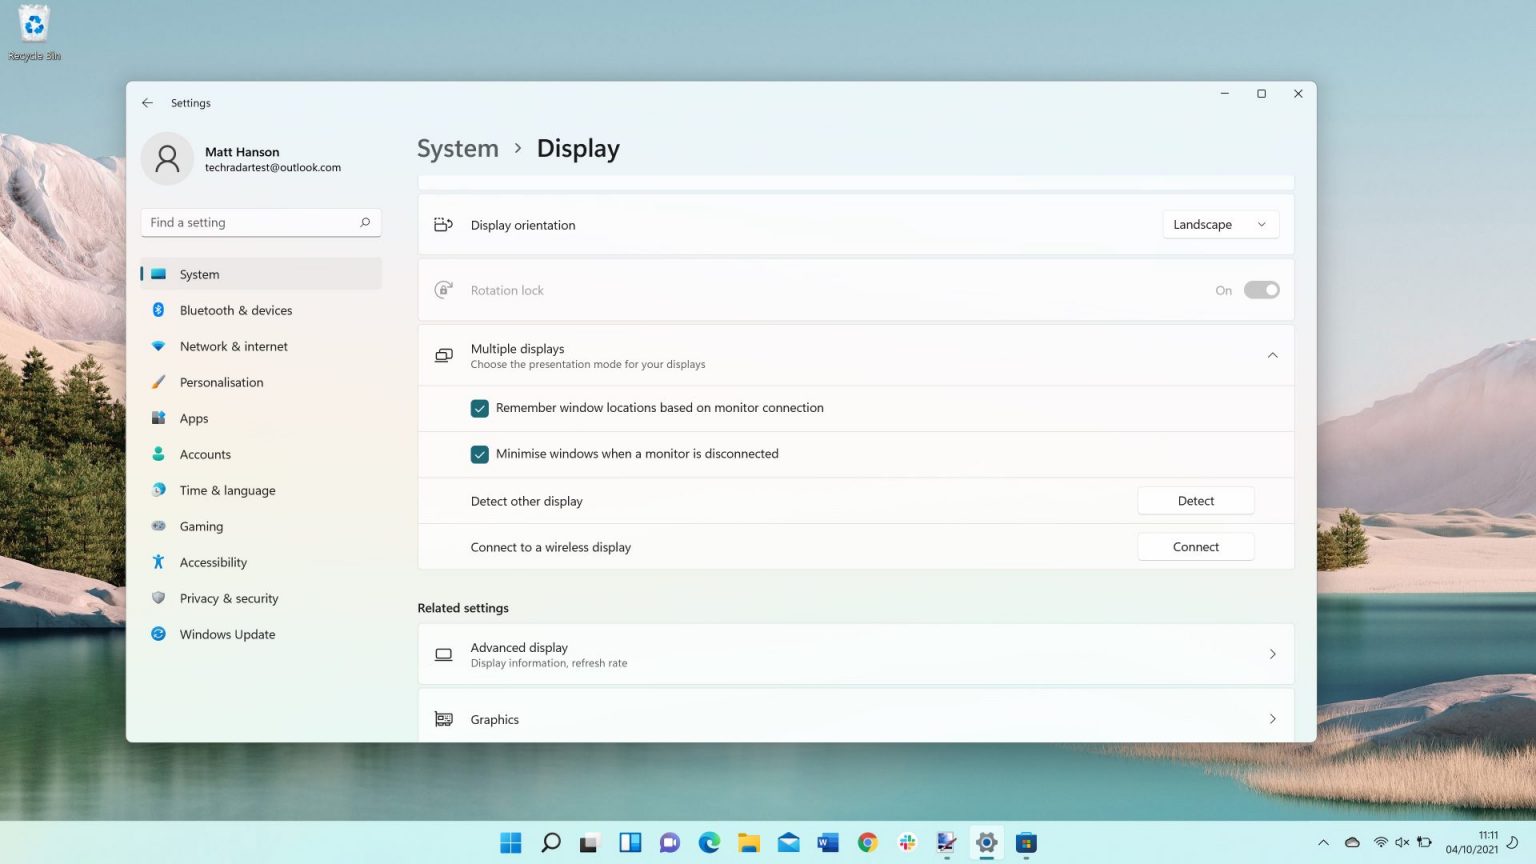Go to Time & language settings
Image resolution: width=1536 pixels, height=864 pixels.
click(x=227, y=490)
